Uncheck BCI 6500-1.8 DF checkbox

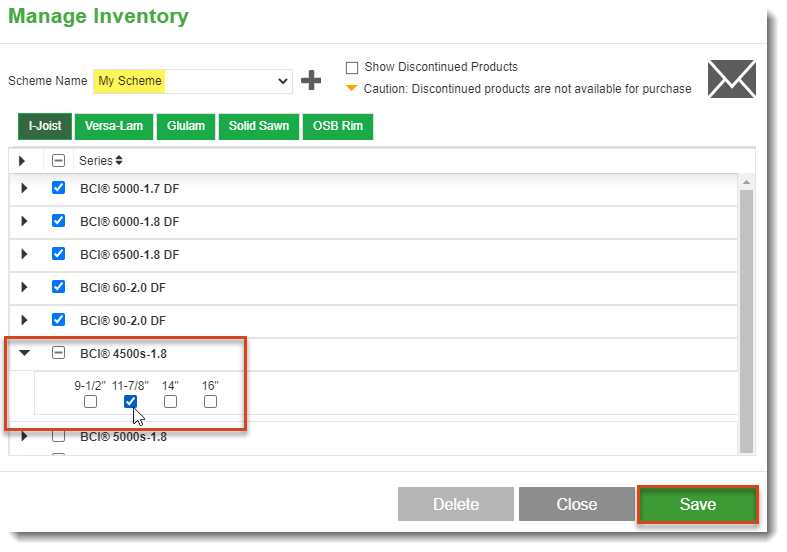point(58,254)
